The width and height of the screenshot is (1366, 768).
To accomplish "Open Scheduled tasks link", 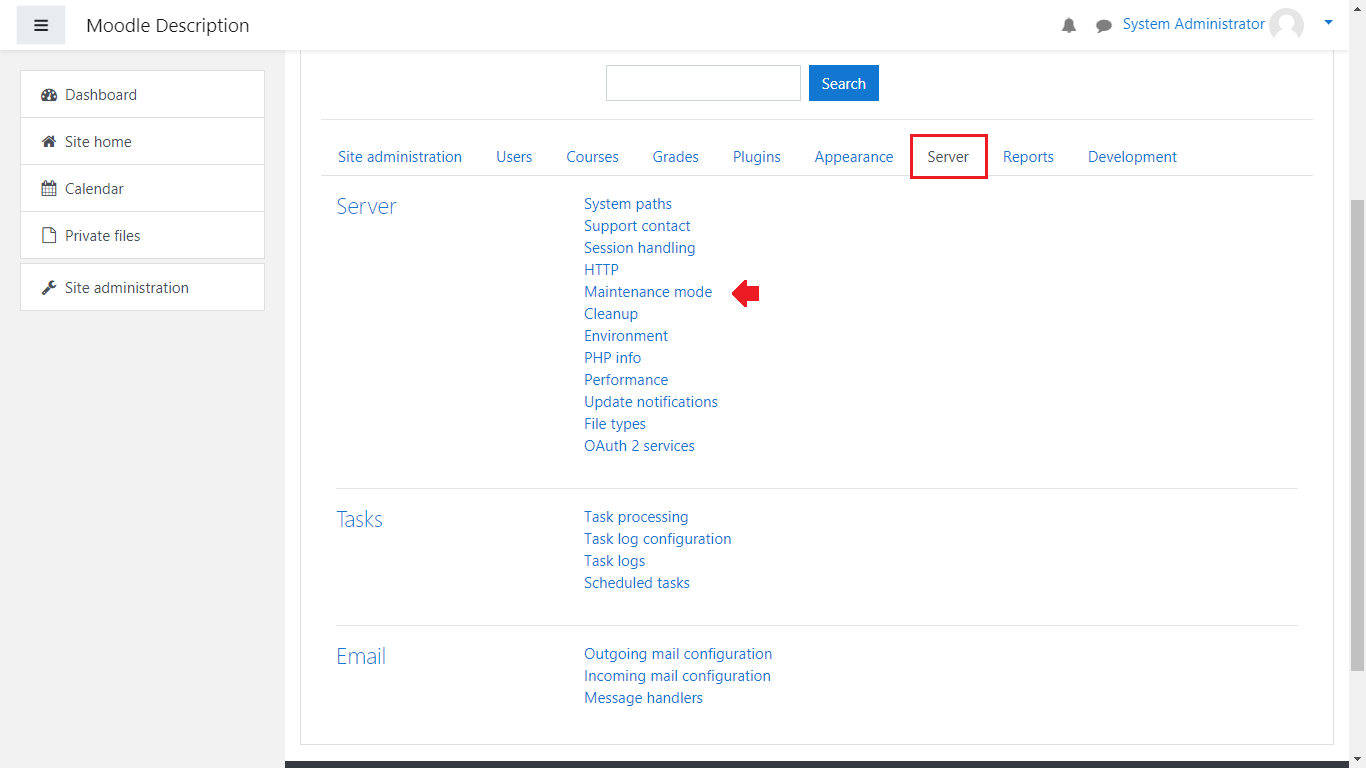I will click(x=637, y=583).
